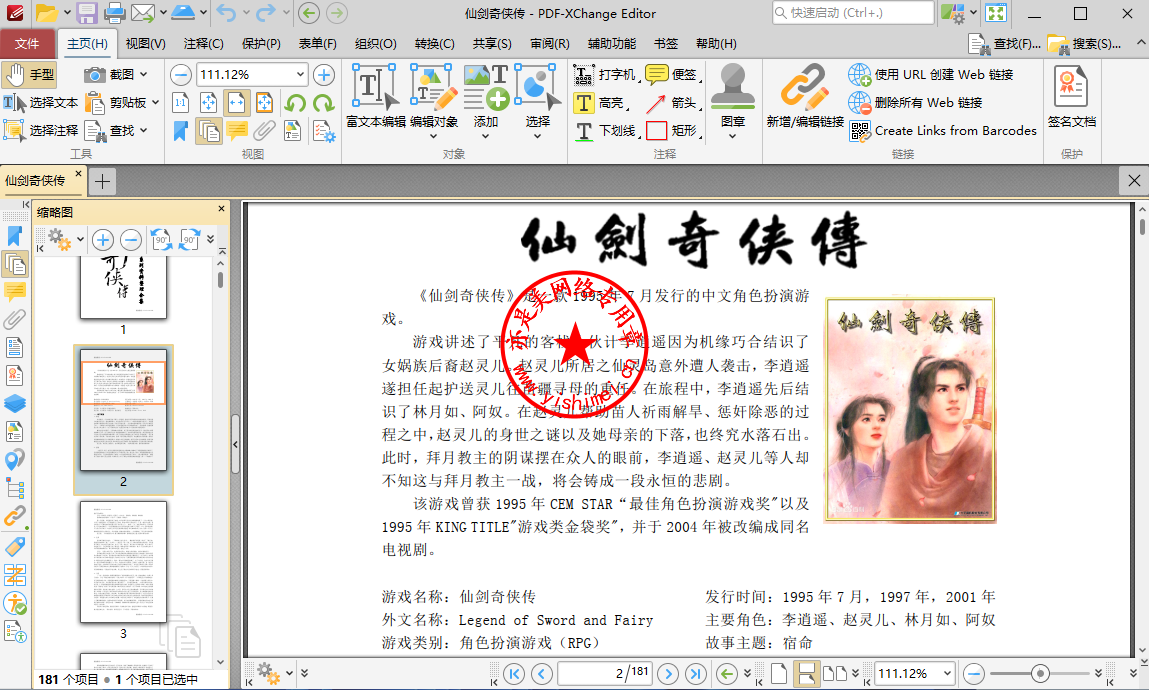Click the status bar zoom slider handle
Viewport: 1149px width, 690px height.
1040,673
